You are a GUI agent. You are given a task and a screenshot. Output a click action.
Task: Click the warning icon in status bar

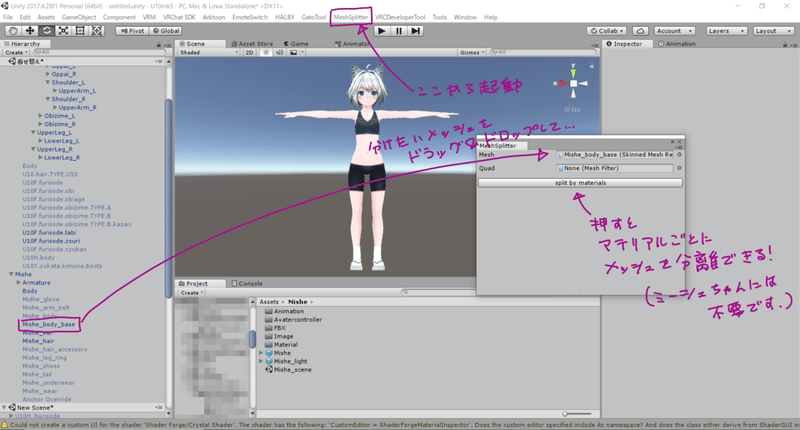[x=5, y=425]
